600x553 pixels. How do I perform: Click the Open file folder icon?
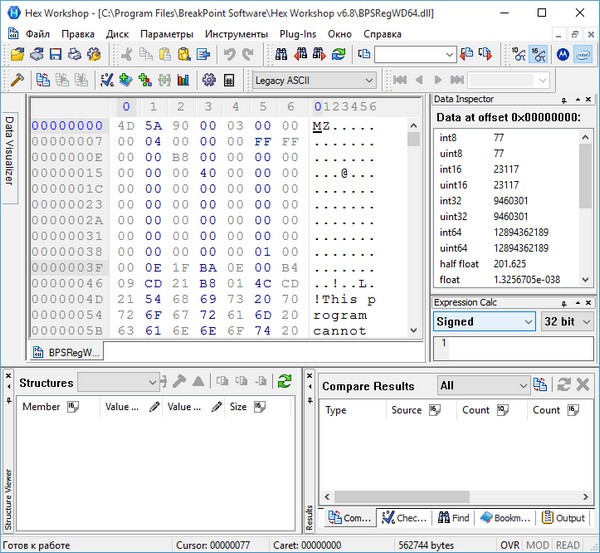[18, 54]
